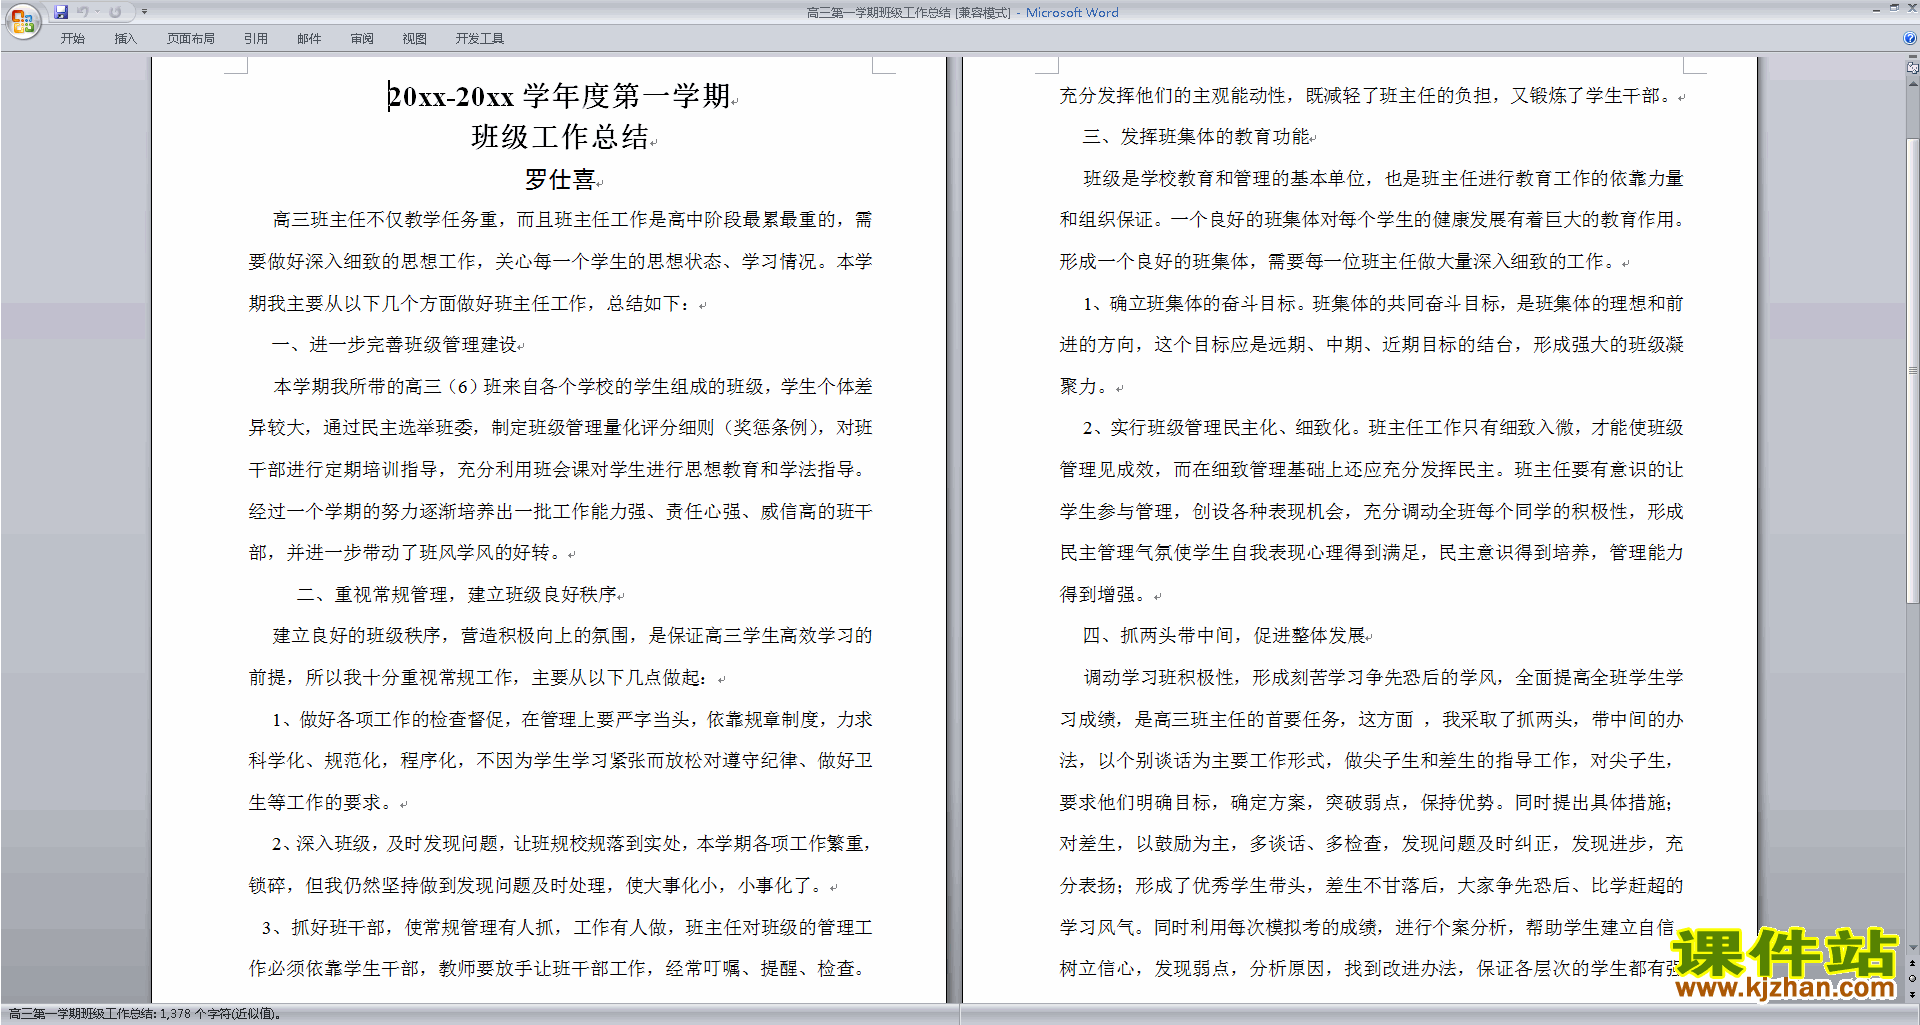This screenshot has height=1025, width=1920.
Task: Open Customize Quick Access Toolbar dropdown
Action: click(x=144, y=12)
